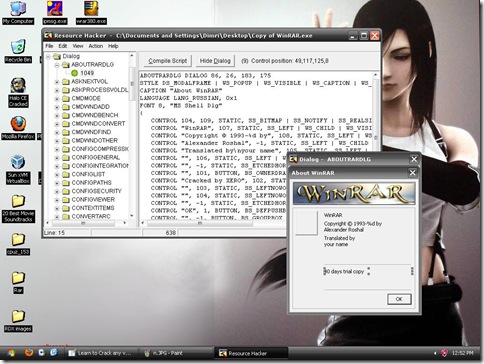The height and width of the screenshot is (364, 484).
Task: Click the Resource Hacker title bar icon
Action: (49, 35)
